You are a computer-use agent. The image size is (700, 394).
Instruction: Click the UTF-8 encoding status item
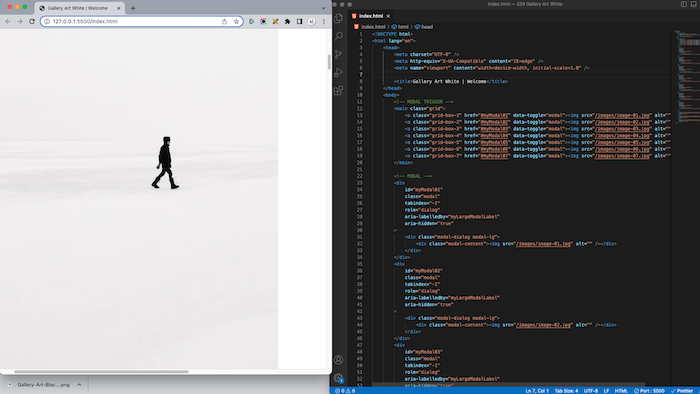coord(591,391)
